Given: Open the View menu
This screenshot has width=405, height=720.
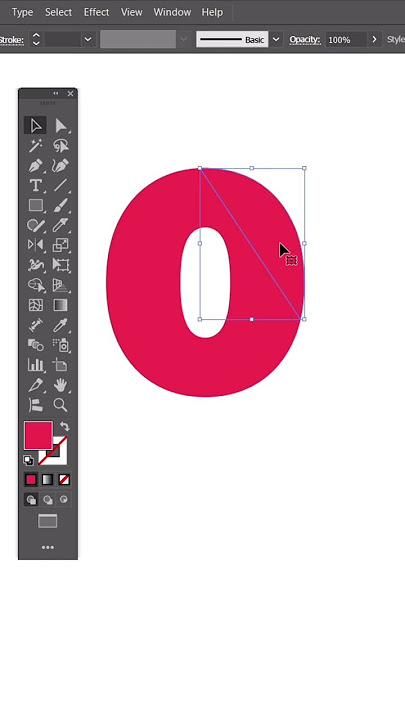Looking at the screenshot, I should pos(131,12).
